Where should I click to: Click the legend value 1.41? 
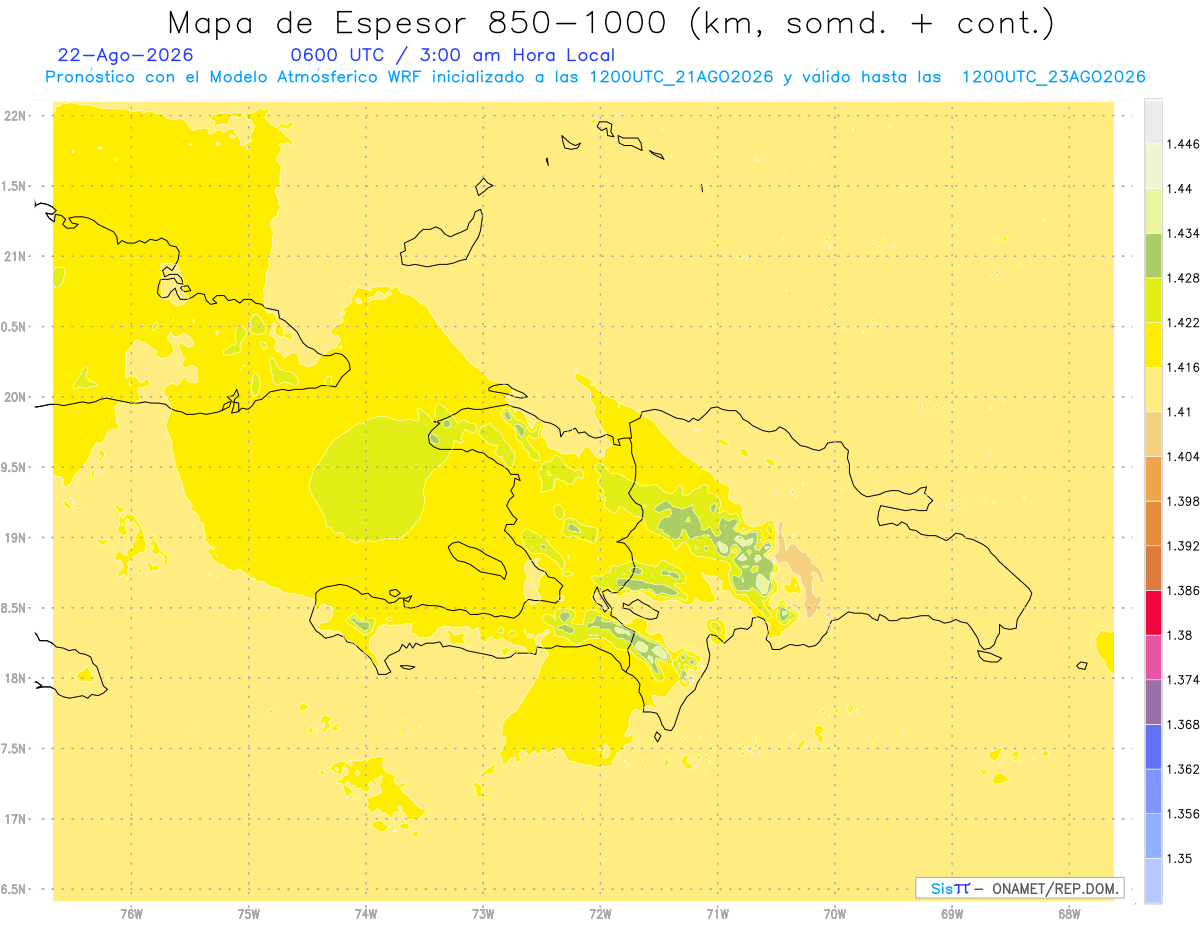click(1181, 412)
